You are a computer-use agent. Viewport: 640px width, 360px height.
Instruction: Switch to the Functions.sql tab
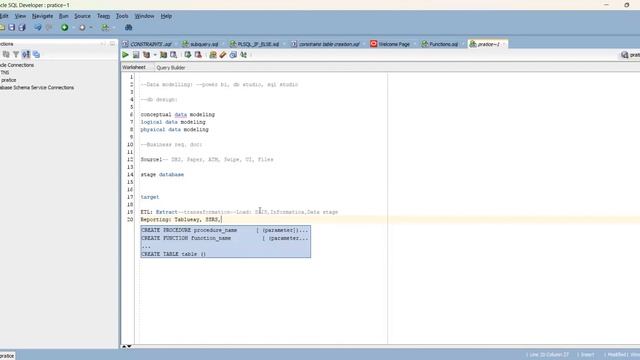(x=443, y=44)
